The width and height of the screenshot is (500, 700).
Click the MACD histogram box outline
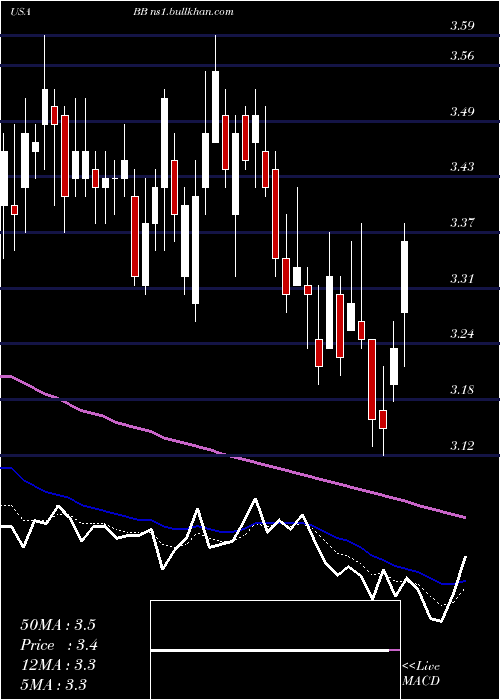tap(275, 650)
